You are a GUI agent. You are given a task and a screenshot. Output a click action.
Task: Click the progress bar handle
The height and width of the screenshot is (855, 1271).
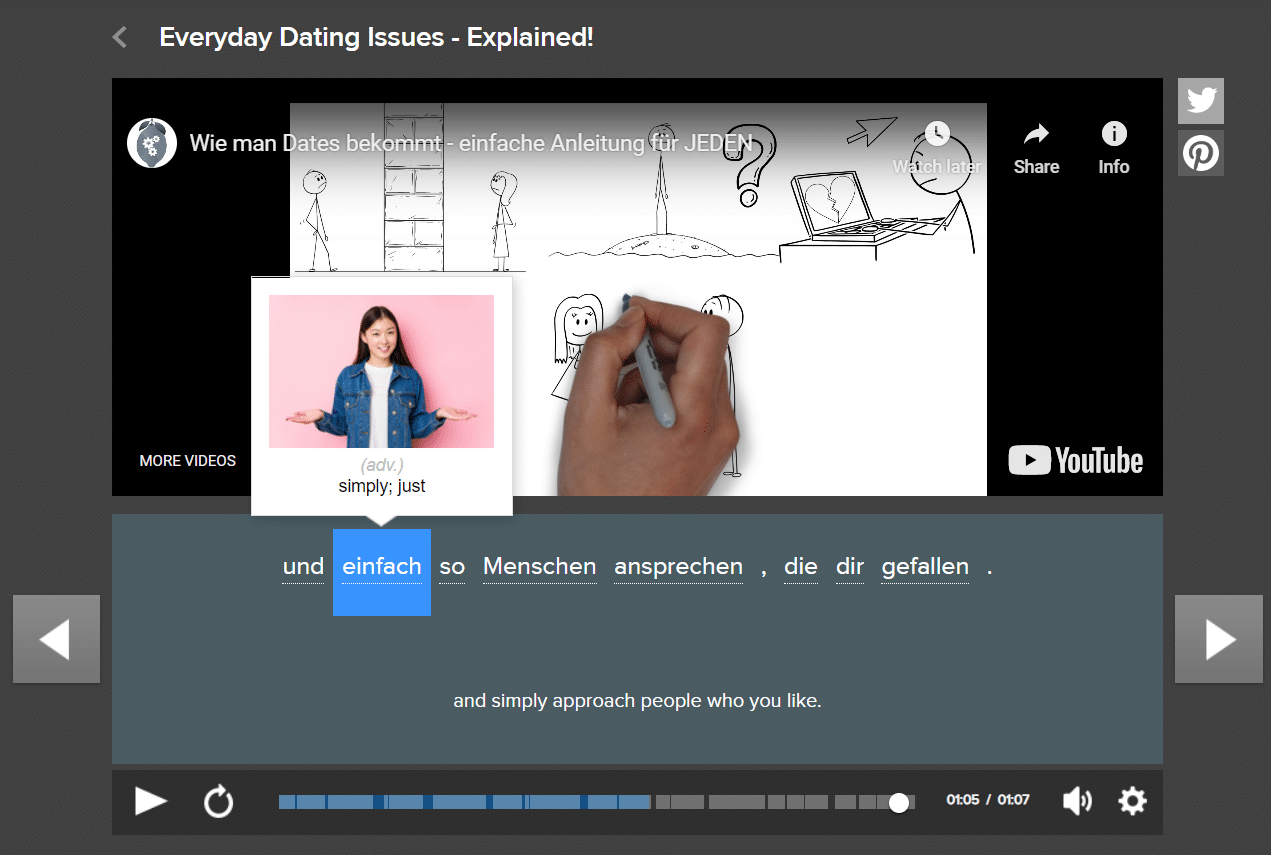(899, 802)
